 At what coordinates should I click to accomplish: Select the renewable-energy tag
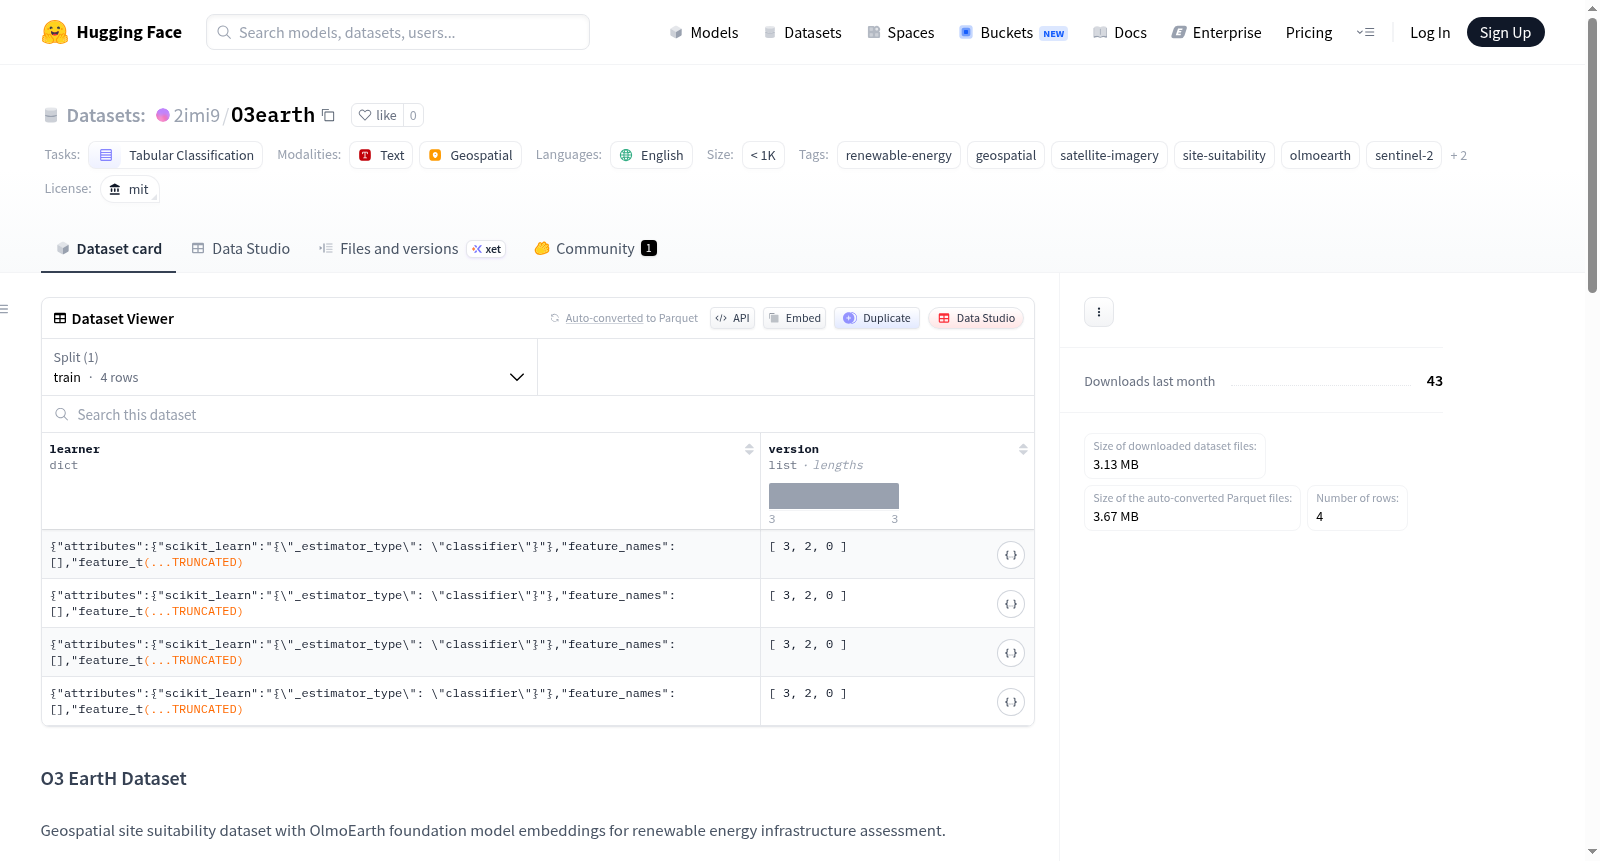pyautogui.click(x=899, y=155)
